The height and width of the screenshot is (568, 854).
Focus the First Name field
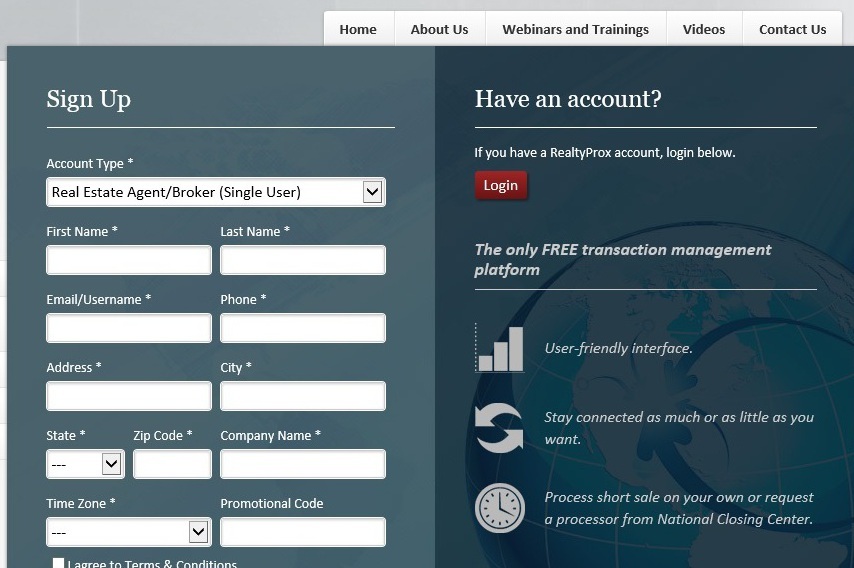[x=129, y=260]
